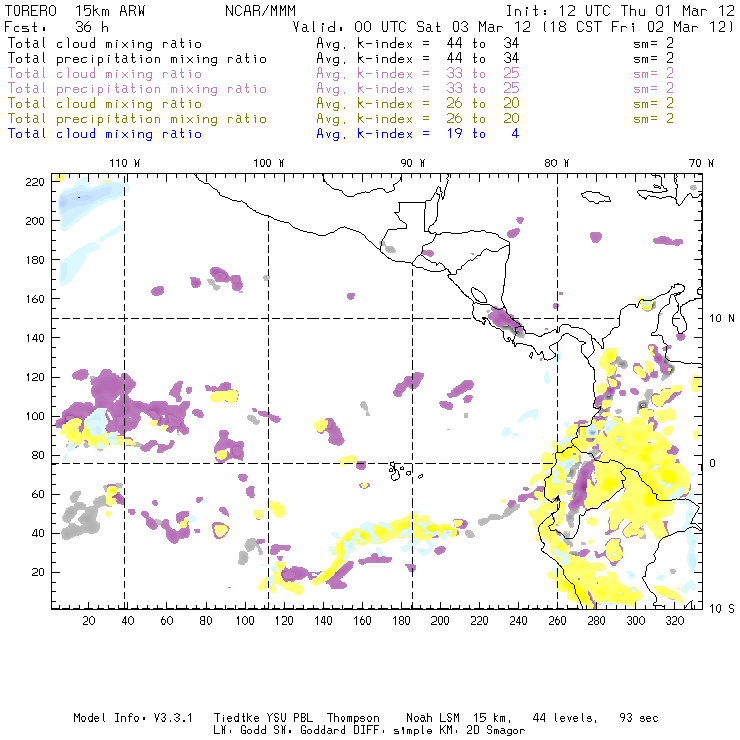Image resolution: width=740 pixels, height=740 pixels.
Task: Click purple "Avg. k-index = 33 to 25" cloud row
Action: 418,74
